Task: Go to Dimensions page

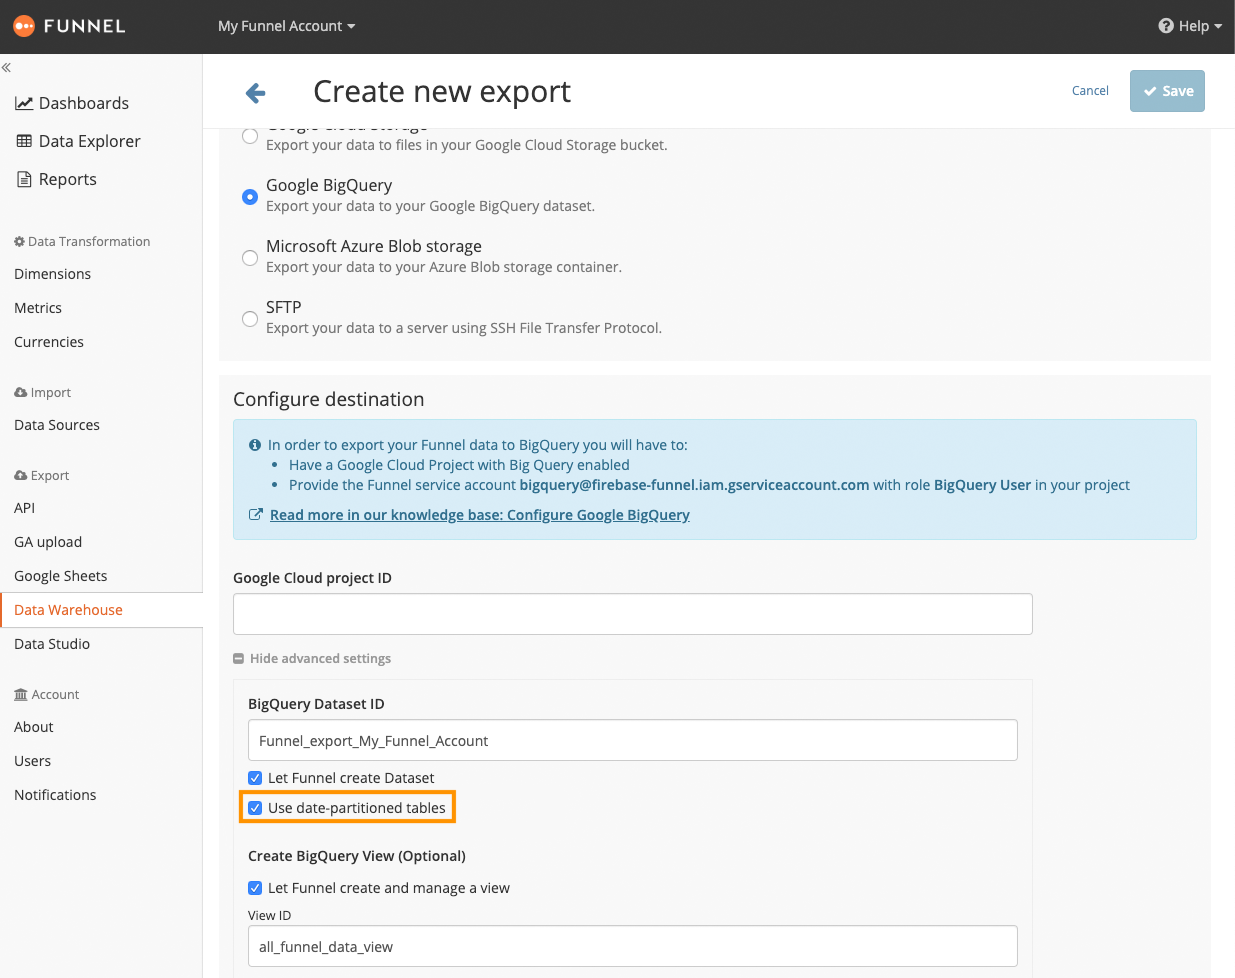Action: pyautogui.click(x=53, y=274)
